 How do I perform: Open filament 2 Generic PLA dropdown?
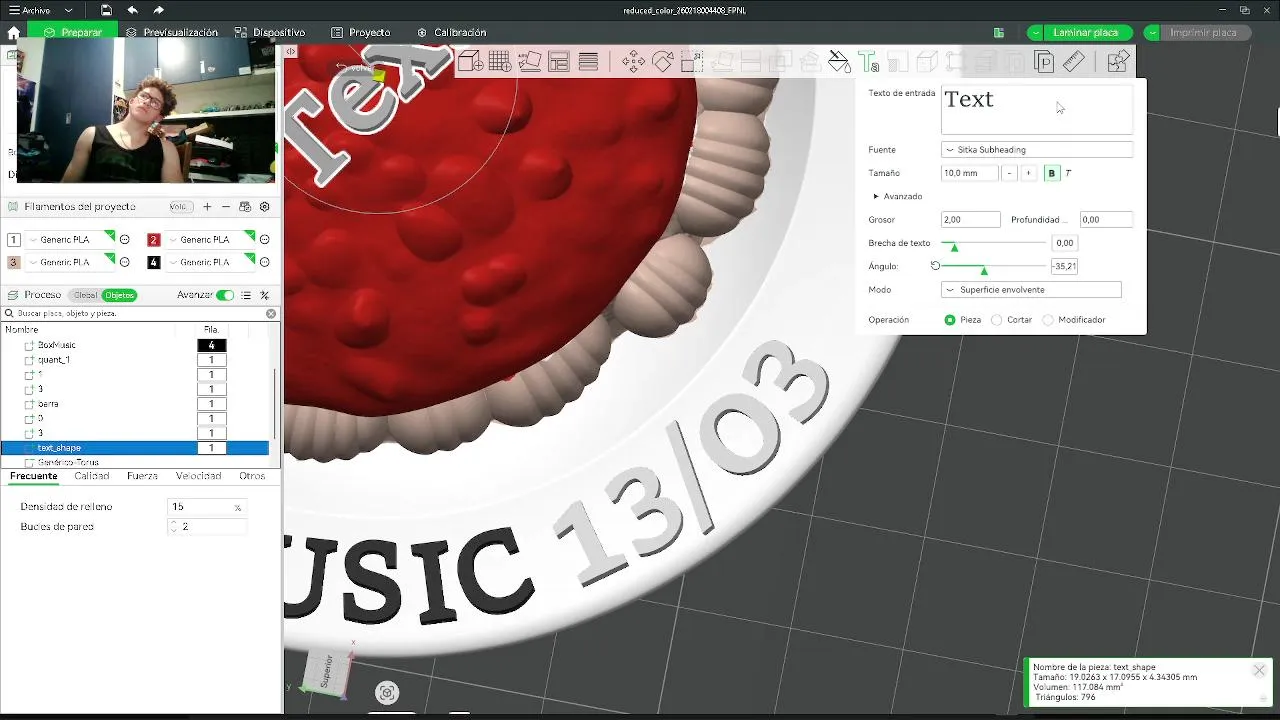pos(209,240)
